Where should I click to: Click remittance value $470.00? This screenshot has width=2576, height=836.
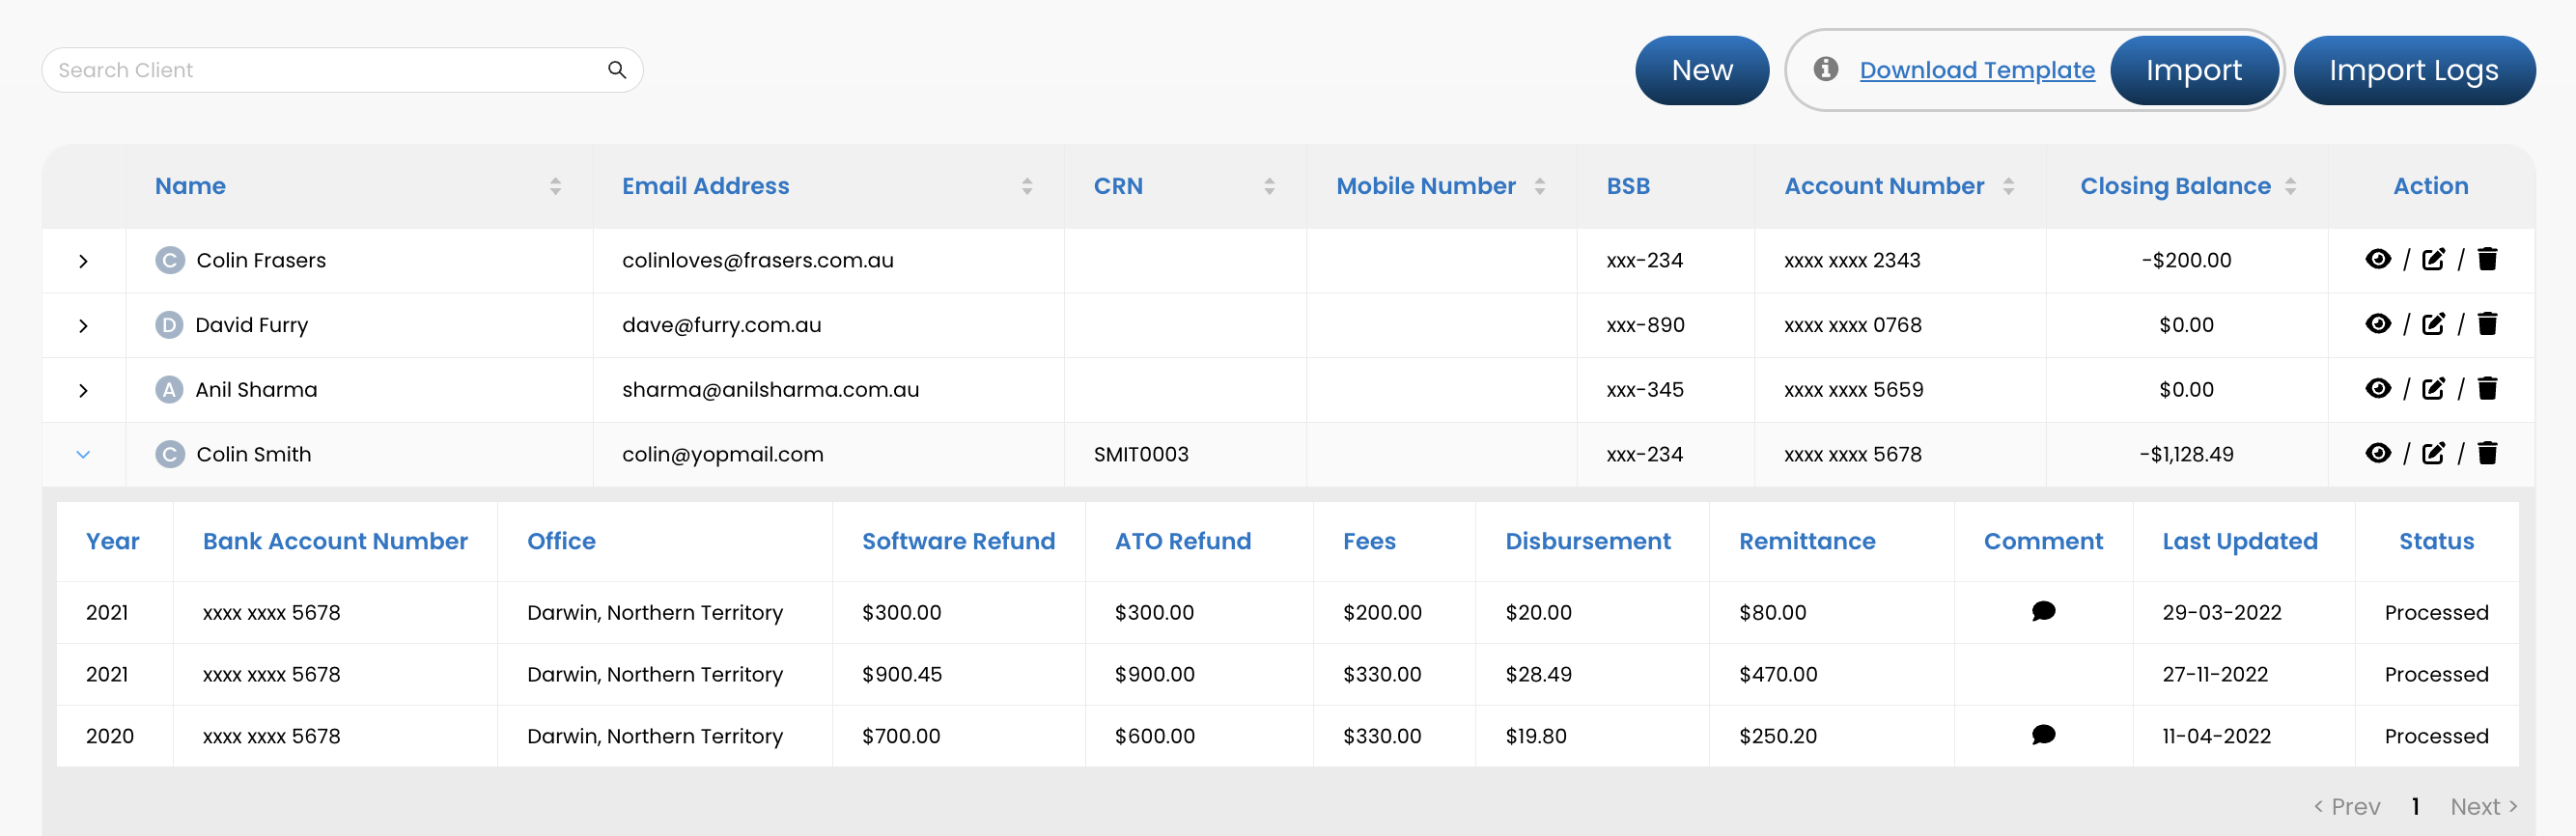(x=1778, y=674)
